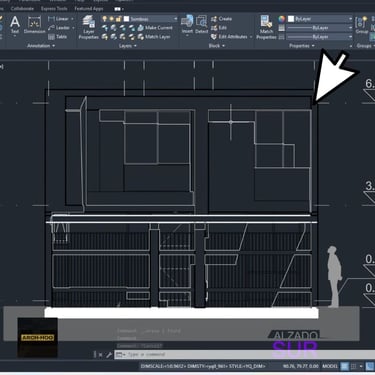Viewport: 375px width, 375px height.
Task: Click the Insert block icon
Action: (x=187, y=24)
